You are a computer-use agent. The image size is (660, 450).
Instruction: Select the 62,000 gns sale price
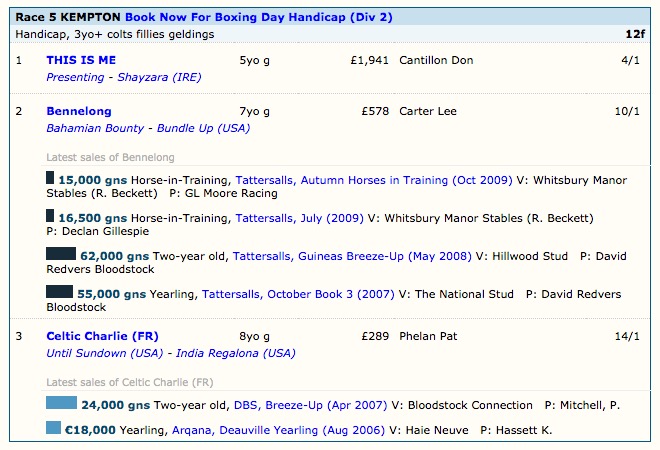click(x=114, y=256)
